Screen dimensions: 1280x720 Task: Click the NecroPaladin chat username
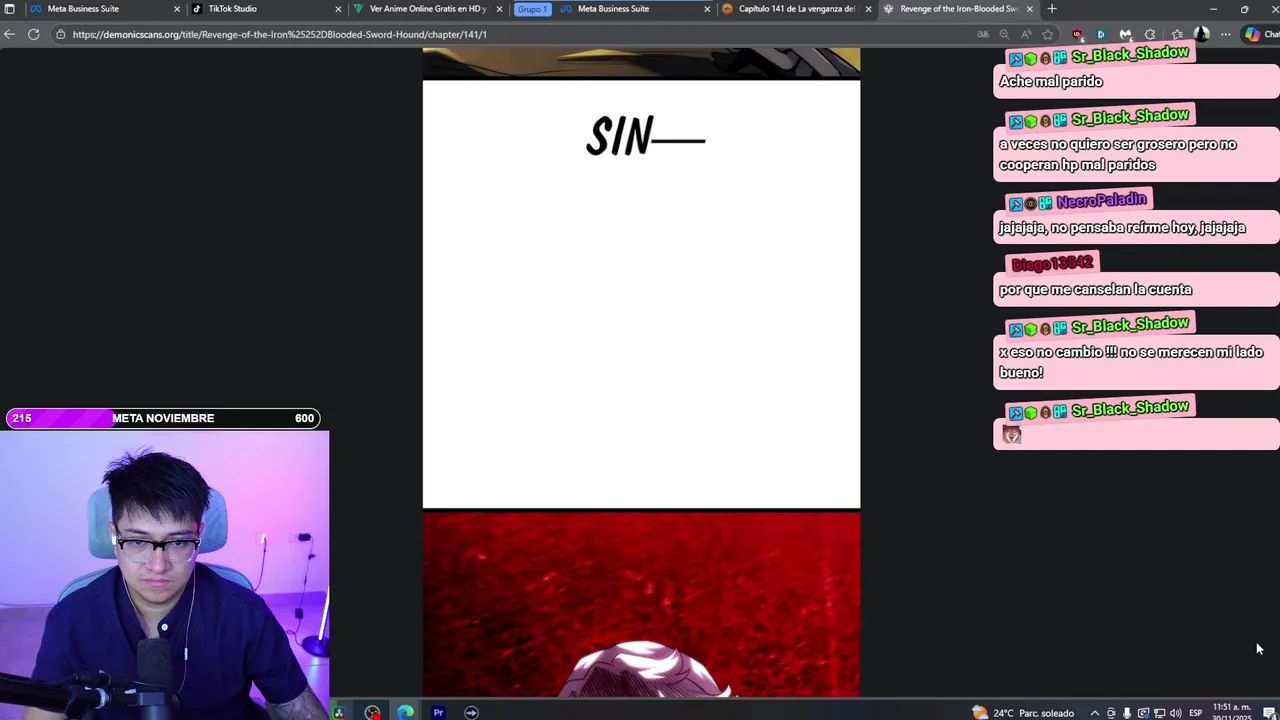click(x=1101, y=201)
